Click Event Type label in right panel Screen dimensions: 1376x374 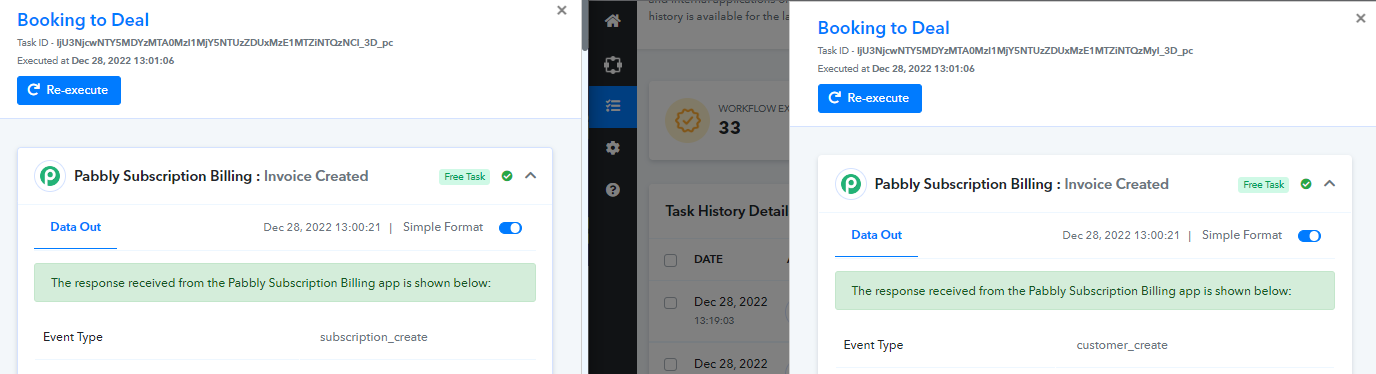pyautogui.click(x=873, y=345)
